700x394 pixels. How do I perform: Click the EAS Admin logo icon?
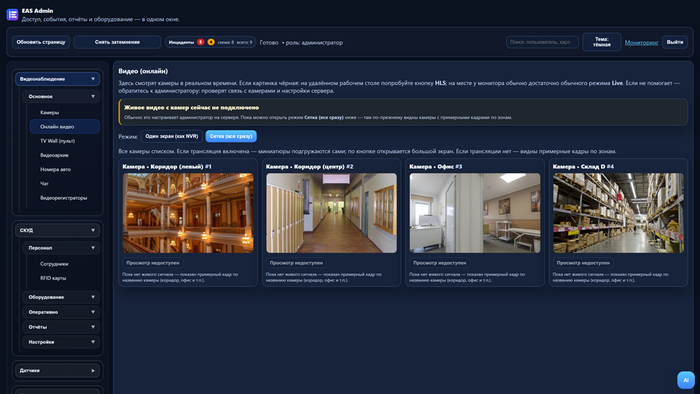point(12,14)
